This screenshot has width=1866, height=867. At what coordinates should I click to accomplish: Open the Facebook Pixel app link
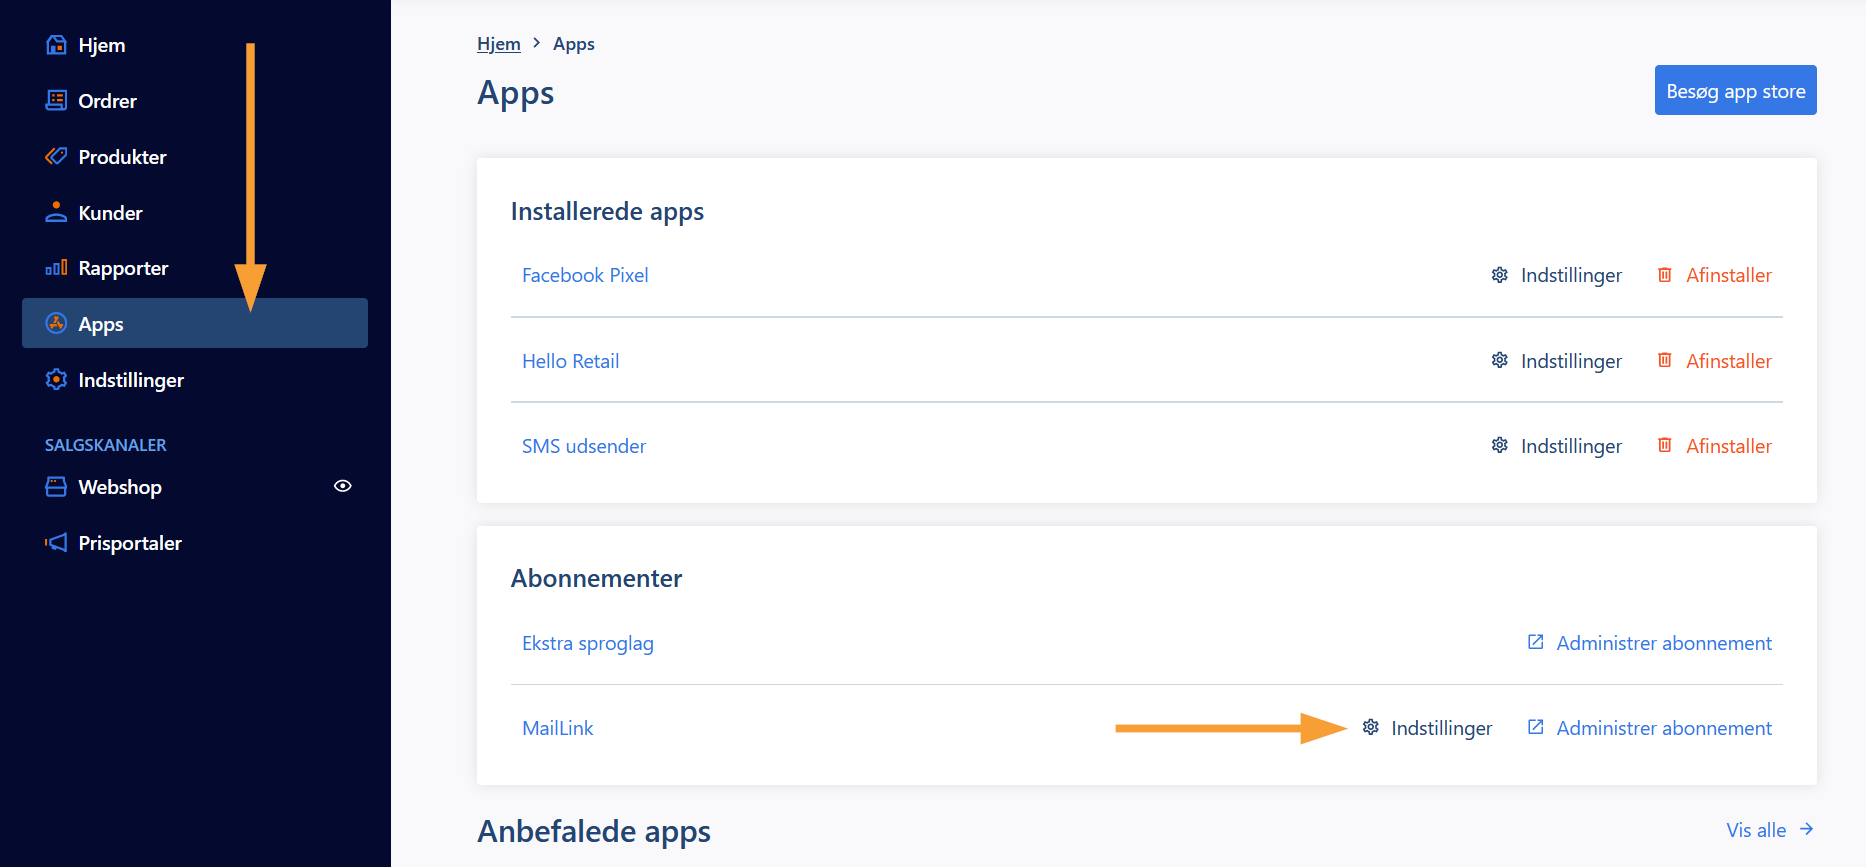point(585,275)
